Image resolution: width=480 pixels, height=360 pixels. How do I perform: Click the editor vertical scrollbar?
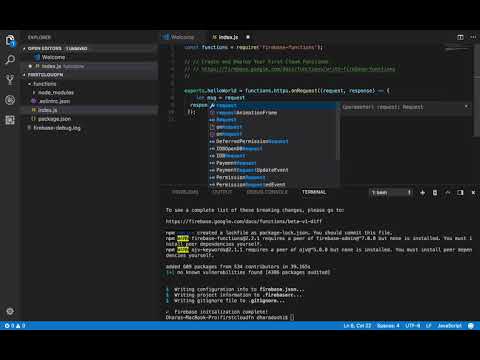pyautogui.click(x=477, y=90)
